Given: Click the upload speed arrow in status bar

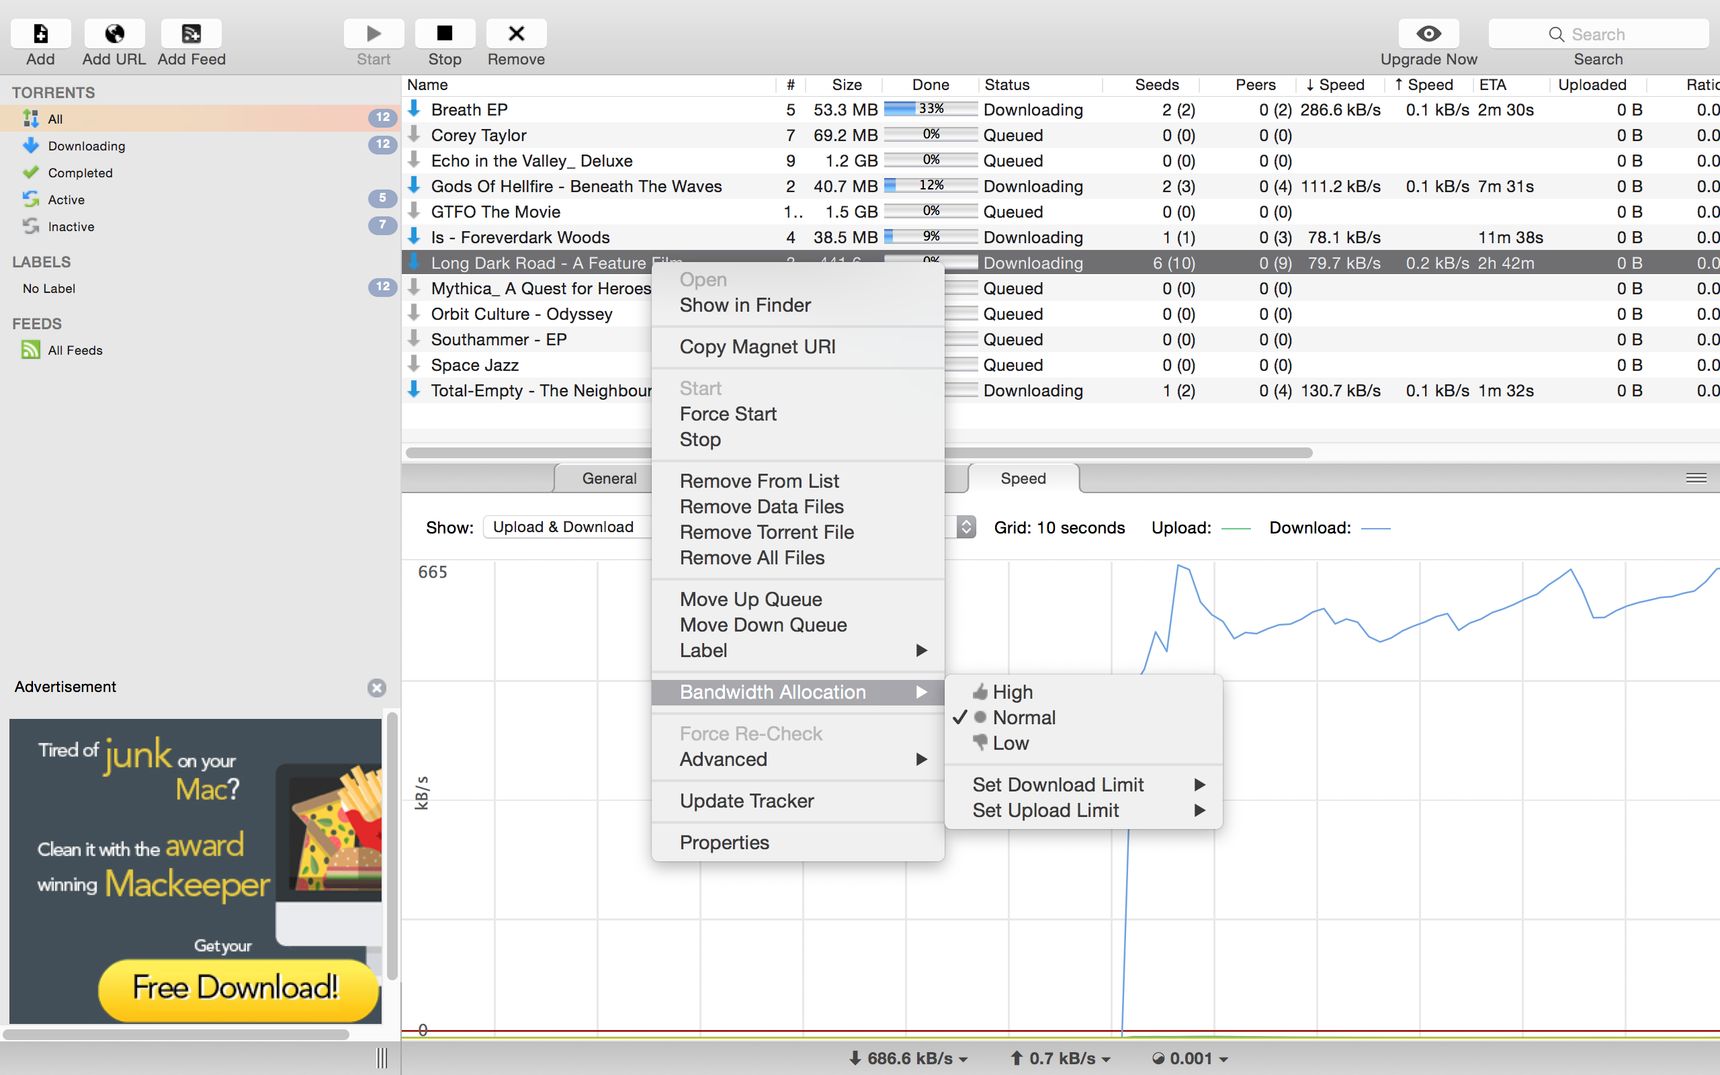Looking at the screenshot, I should point(1016,1058).
